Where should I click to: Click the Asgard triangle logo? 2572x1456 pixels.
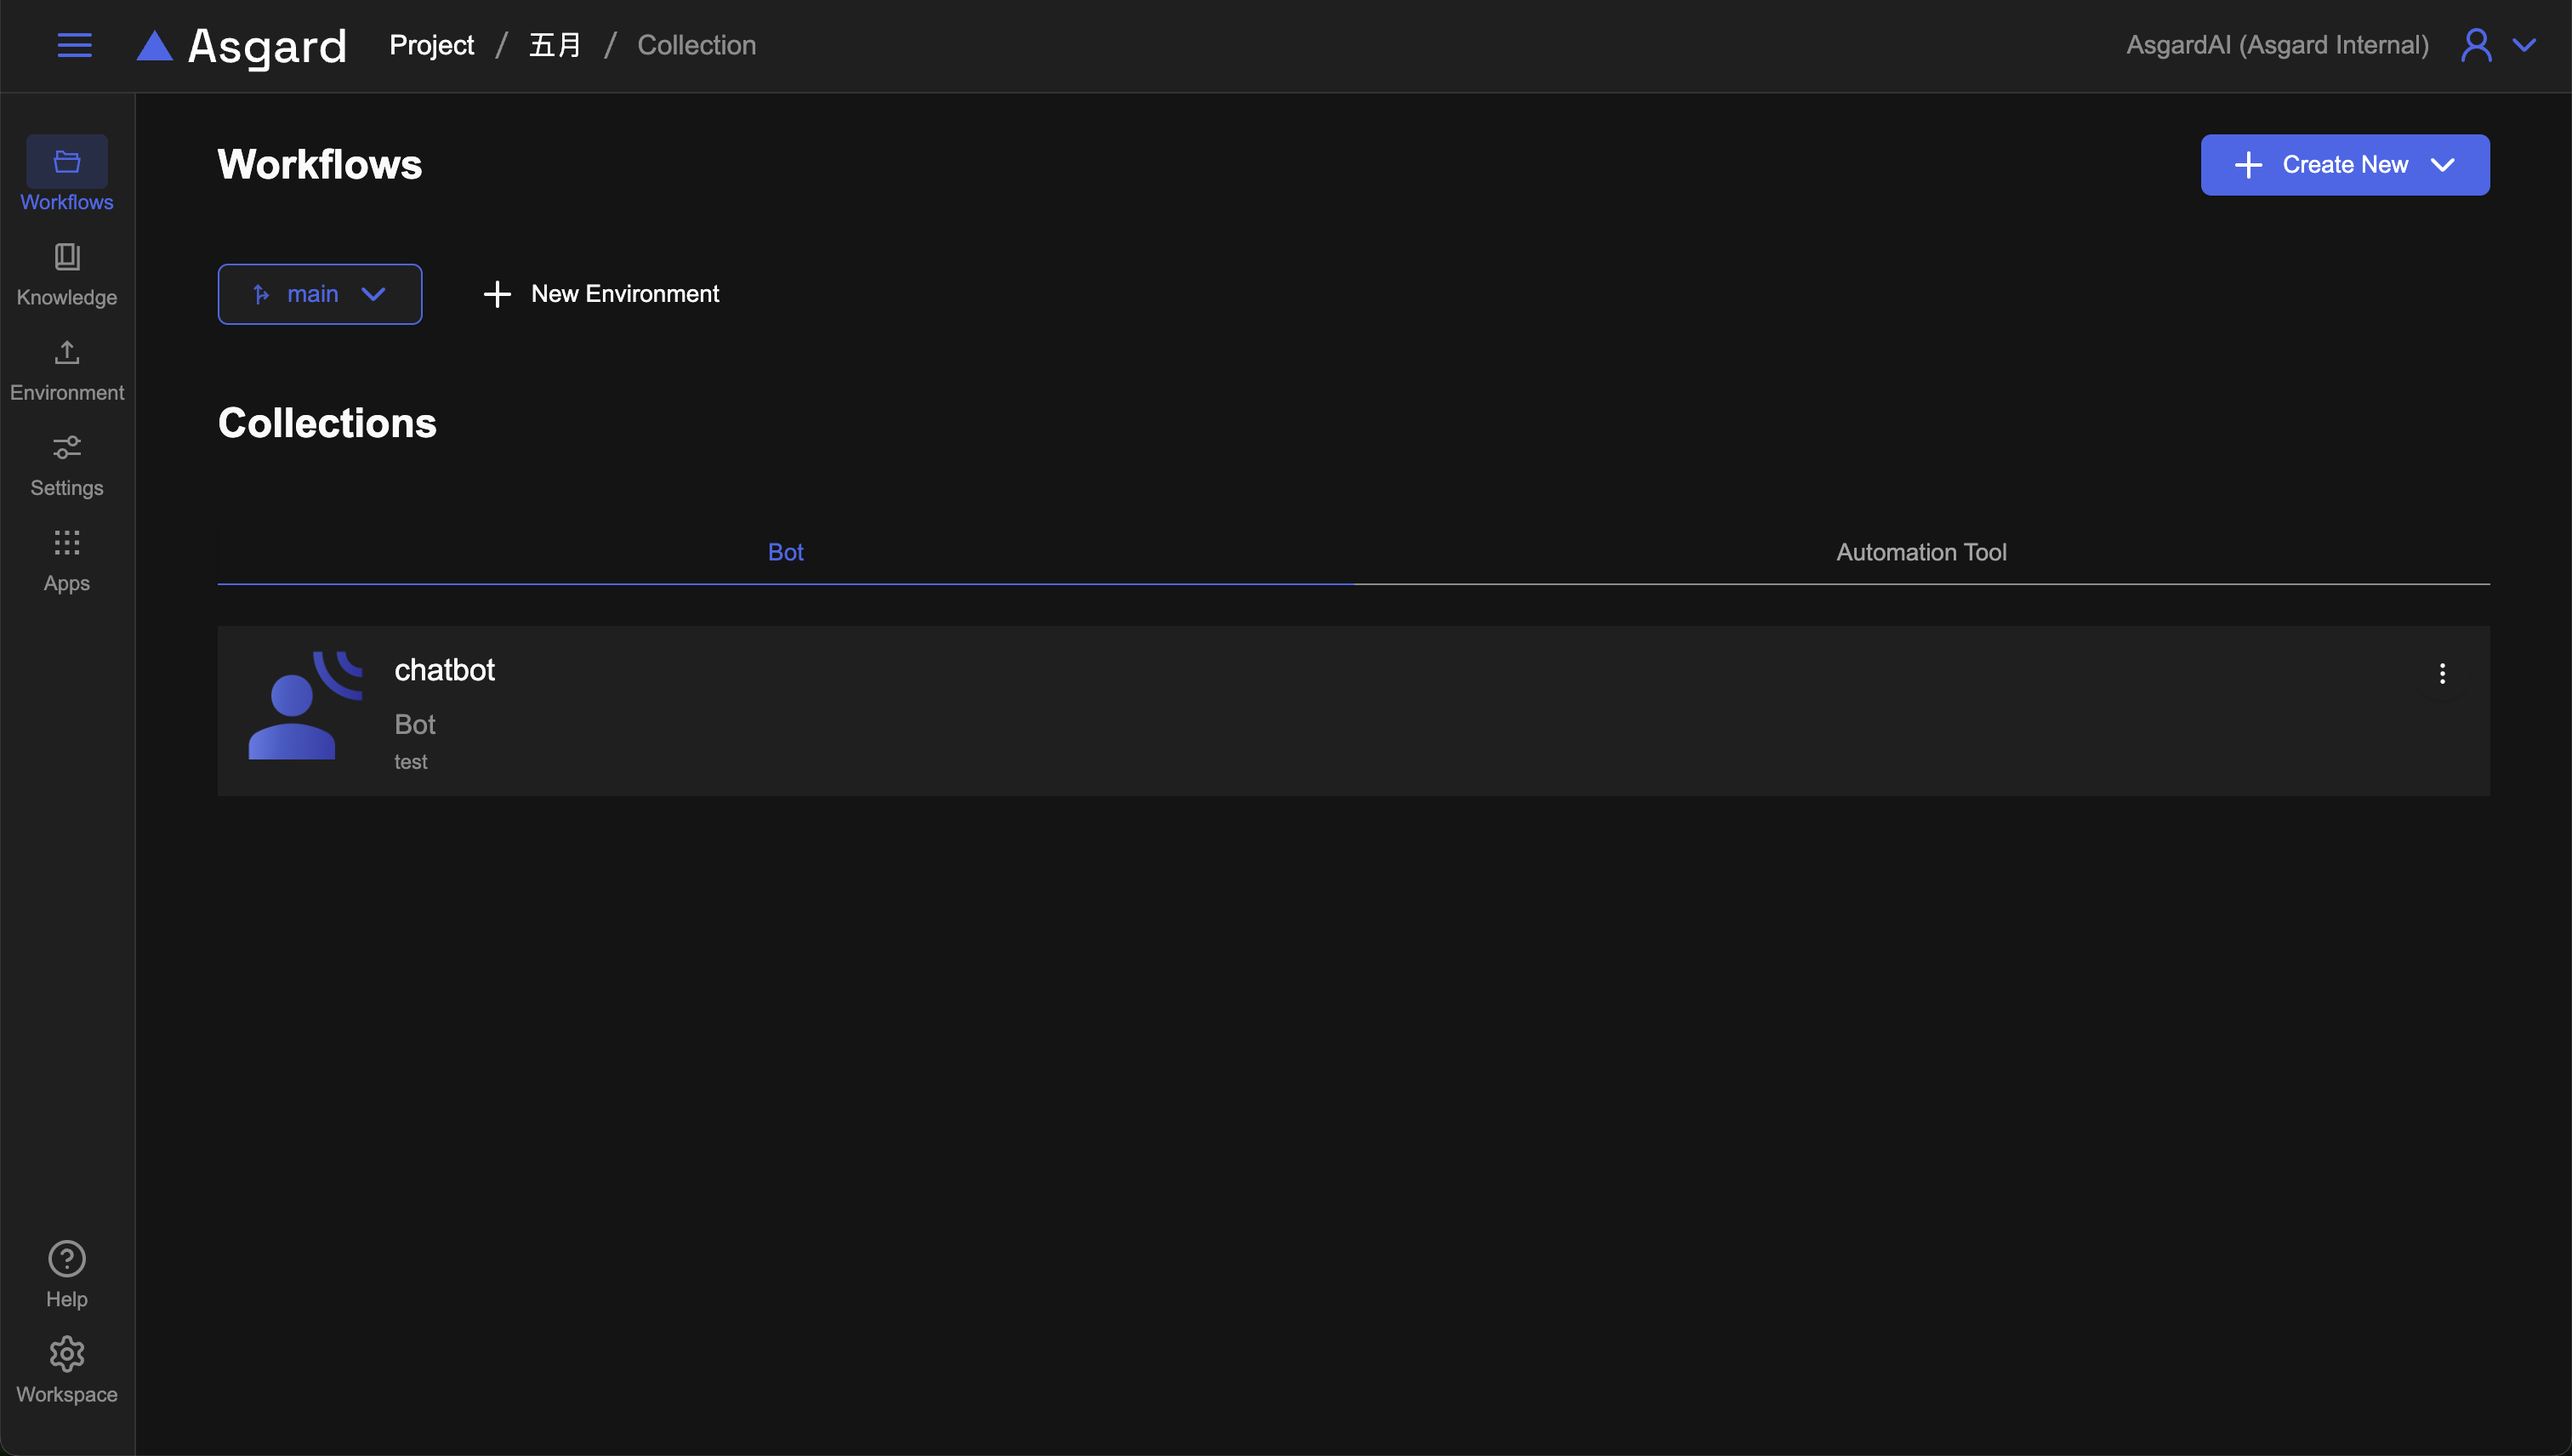[155, 46]
